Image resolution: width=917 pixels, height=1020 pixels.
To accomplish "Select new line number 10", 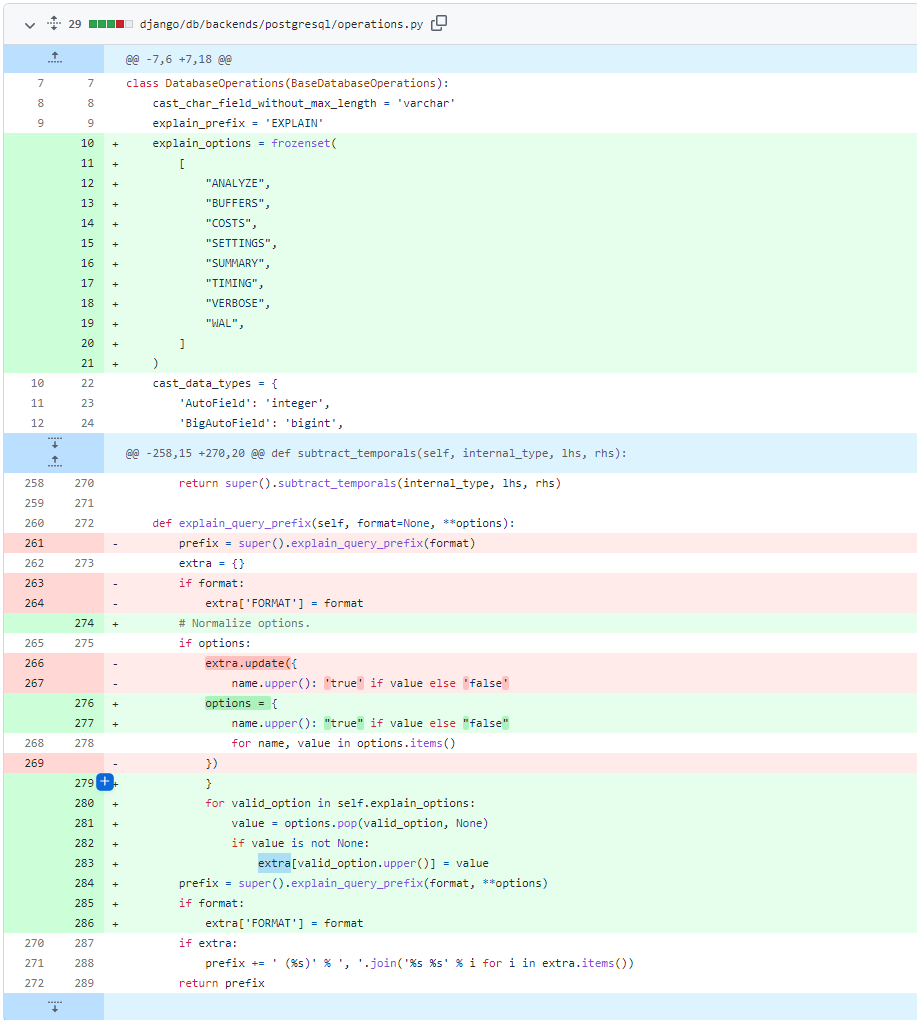I will point(86,143).
